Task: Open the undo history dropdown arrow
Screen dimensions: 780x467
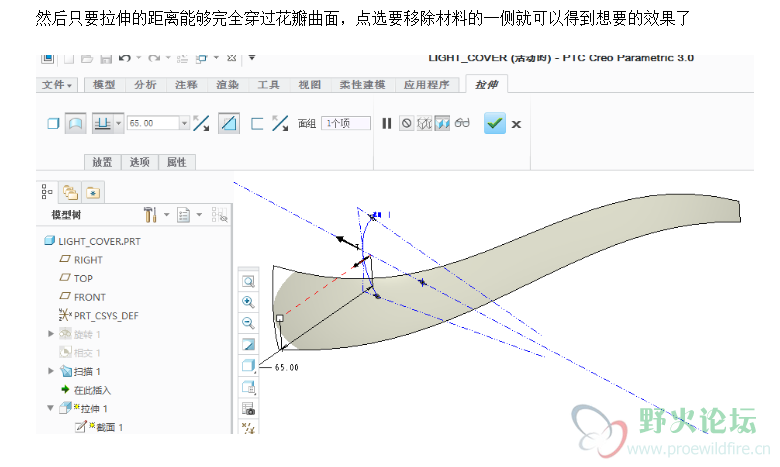Action: (x=139, y=58)
